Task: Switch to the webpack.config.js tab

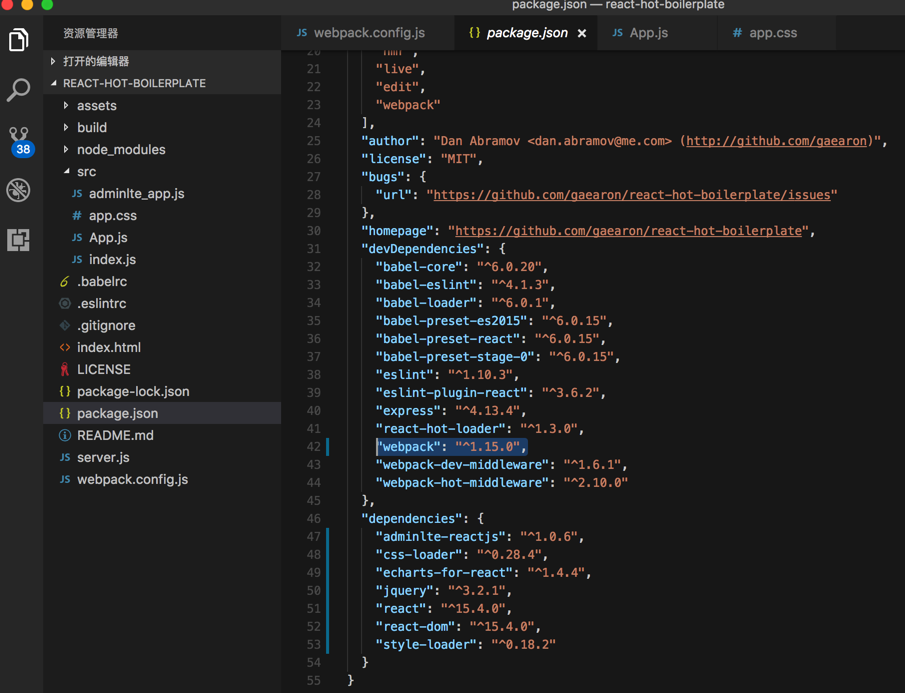Action: [x=368, y=33]
